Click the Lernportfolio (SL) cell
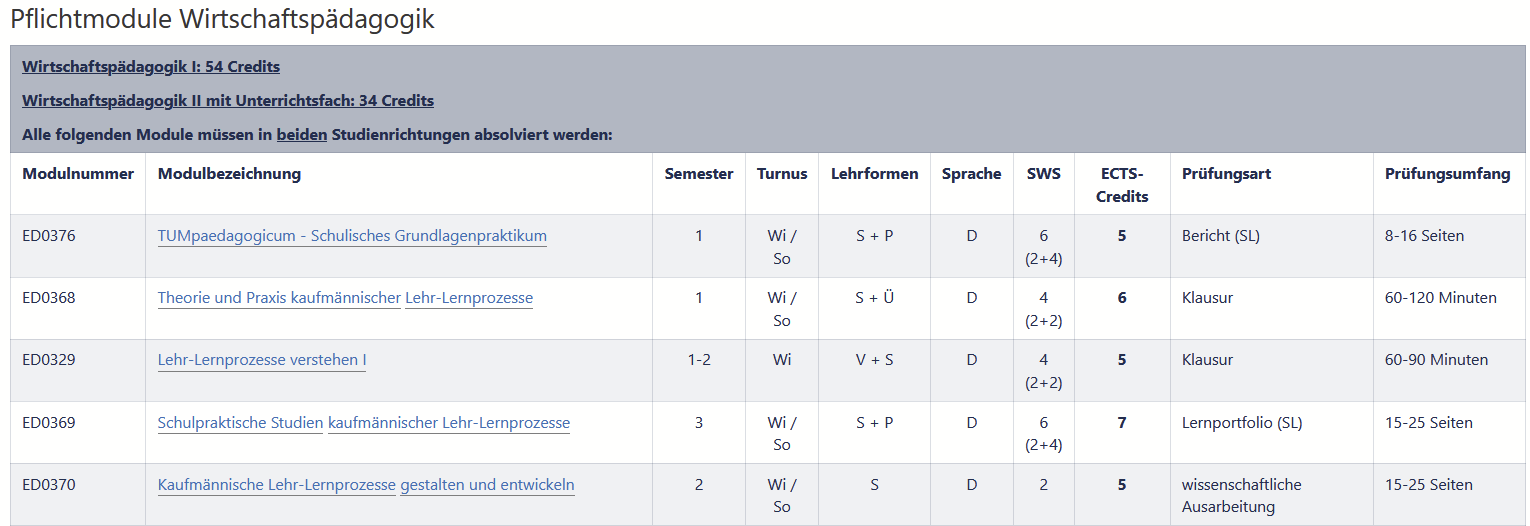This screenshot has height=526, width=1530. tap(1242, 423)
